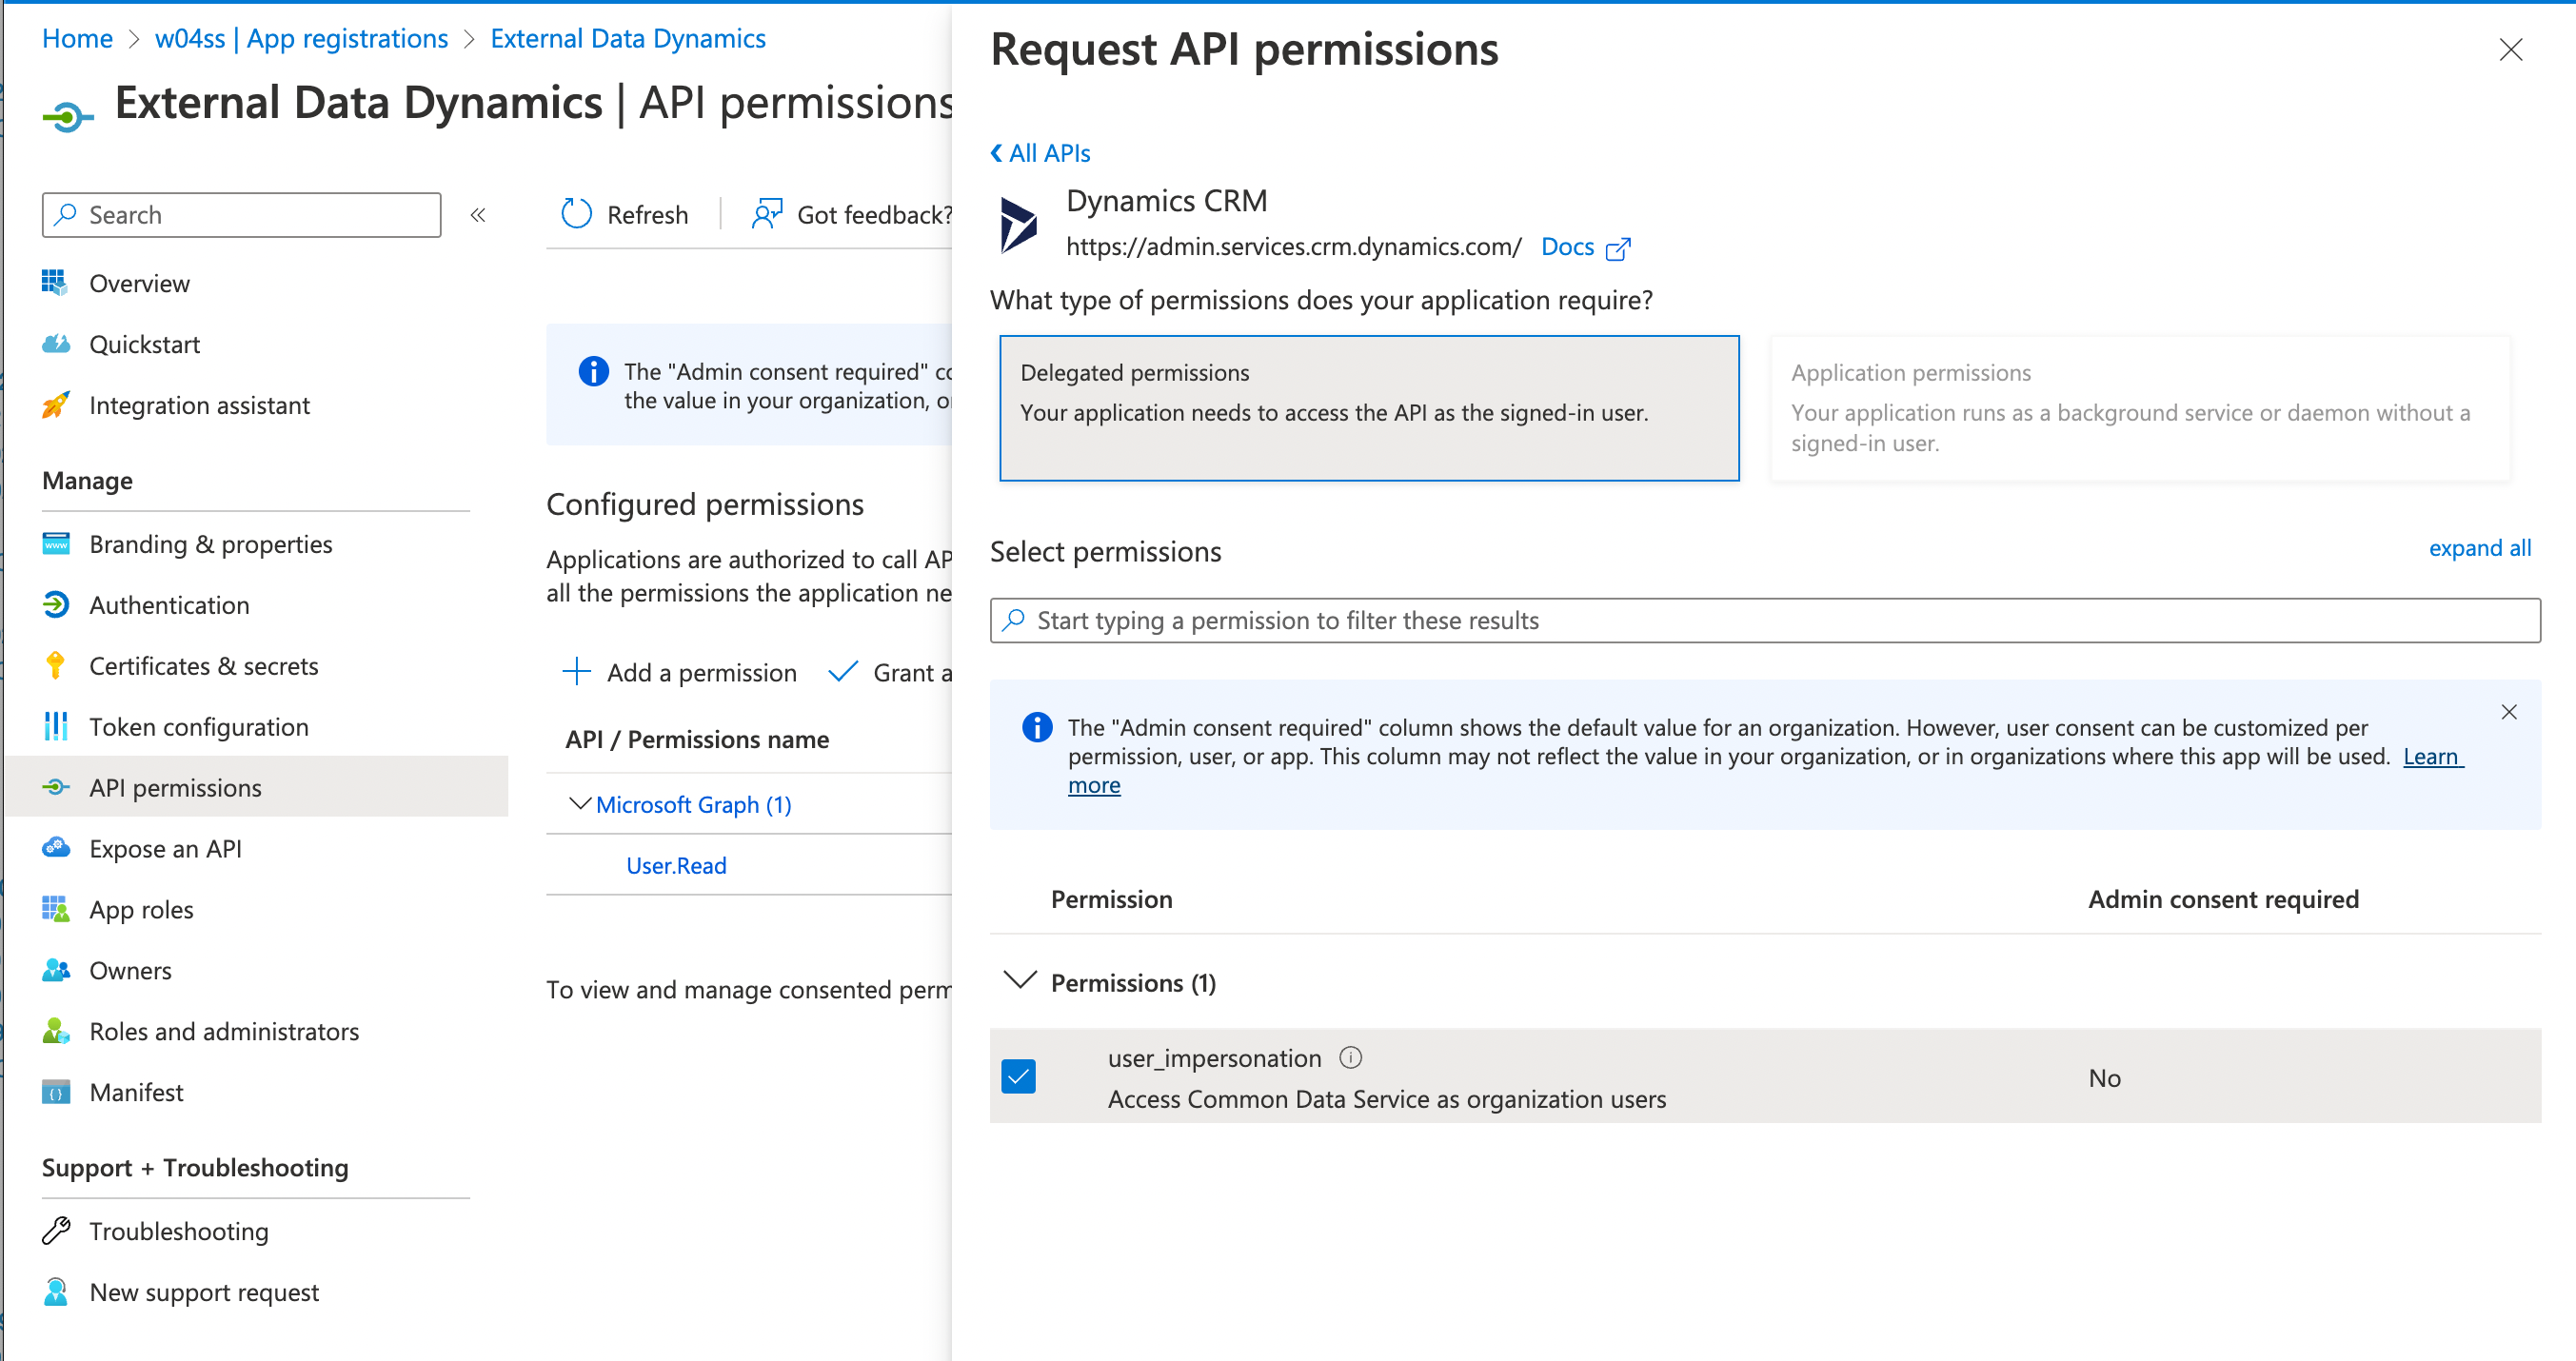Open the Manifest menu item

point(136,1092)
